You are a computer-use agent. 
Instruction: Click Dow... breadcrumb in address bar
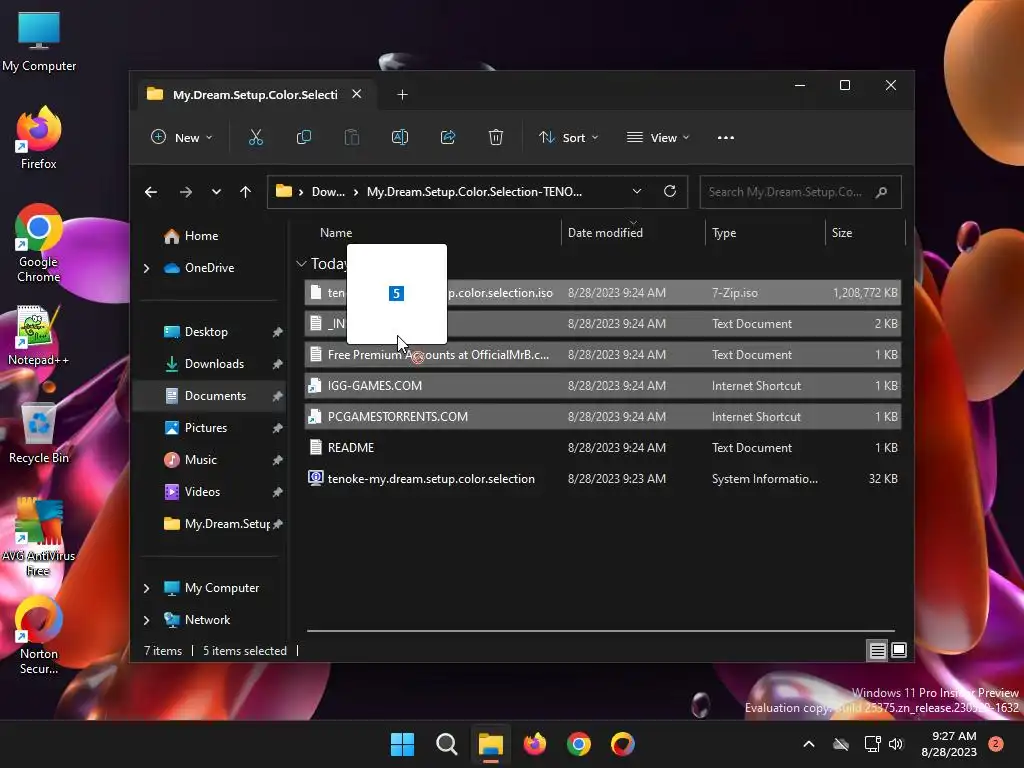click(328, 192)
